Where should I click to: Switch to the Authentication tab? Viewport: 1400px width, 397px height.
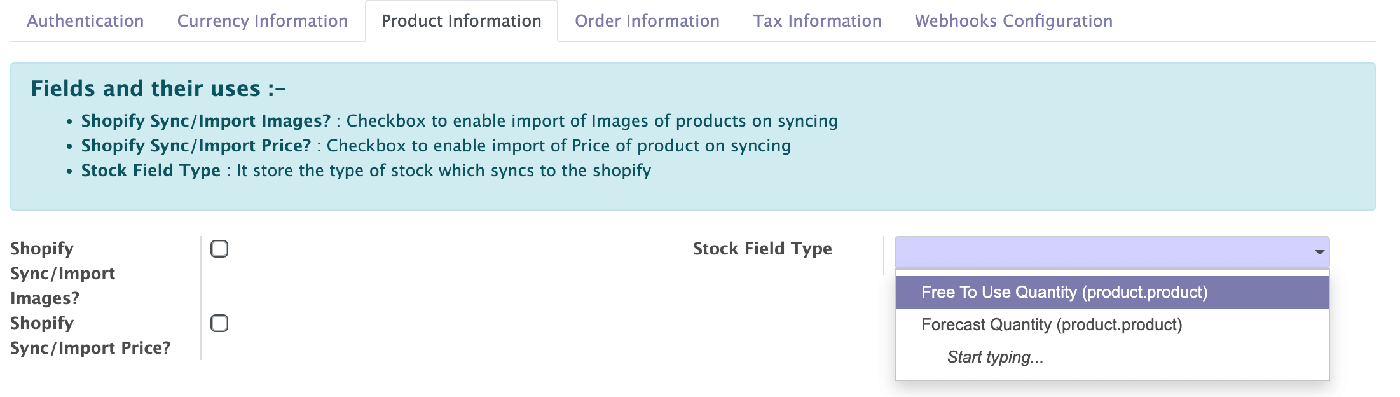point(85,21)
